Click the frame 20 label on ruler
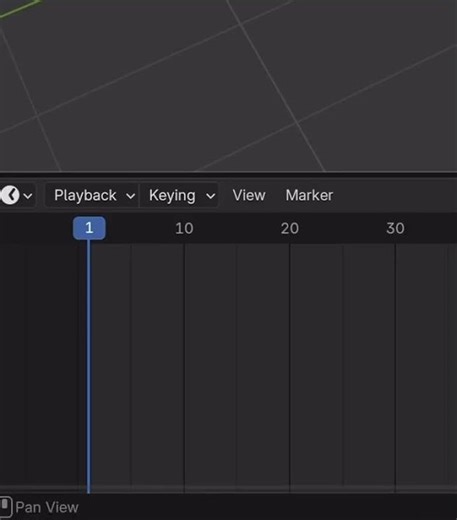The width and height of the screenshot is (457, 520). [x=290, y=229]
